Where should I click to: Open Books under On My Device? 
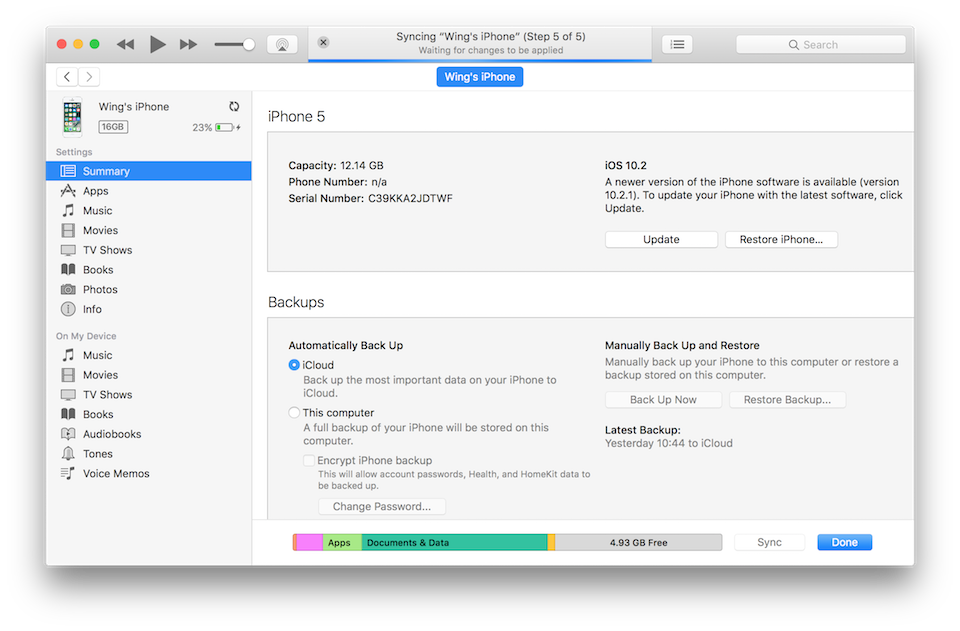149,414
